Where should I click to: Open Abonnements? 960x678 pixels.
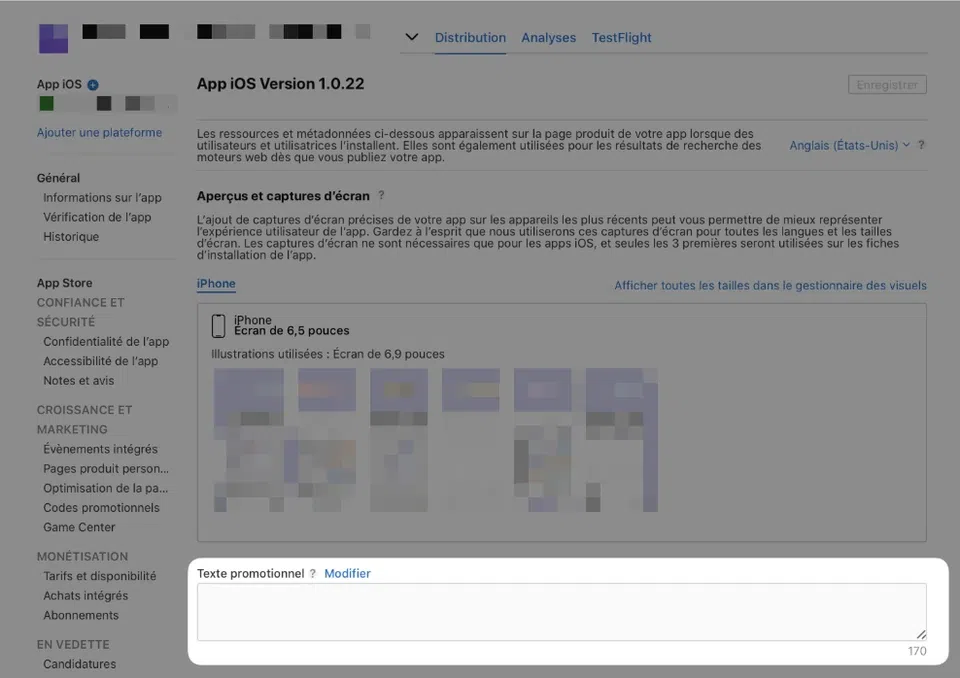(x=81, y=616)
